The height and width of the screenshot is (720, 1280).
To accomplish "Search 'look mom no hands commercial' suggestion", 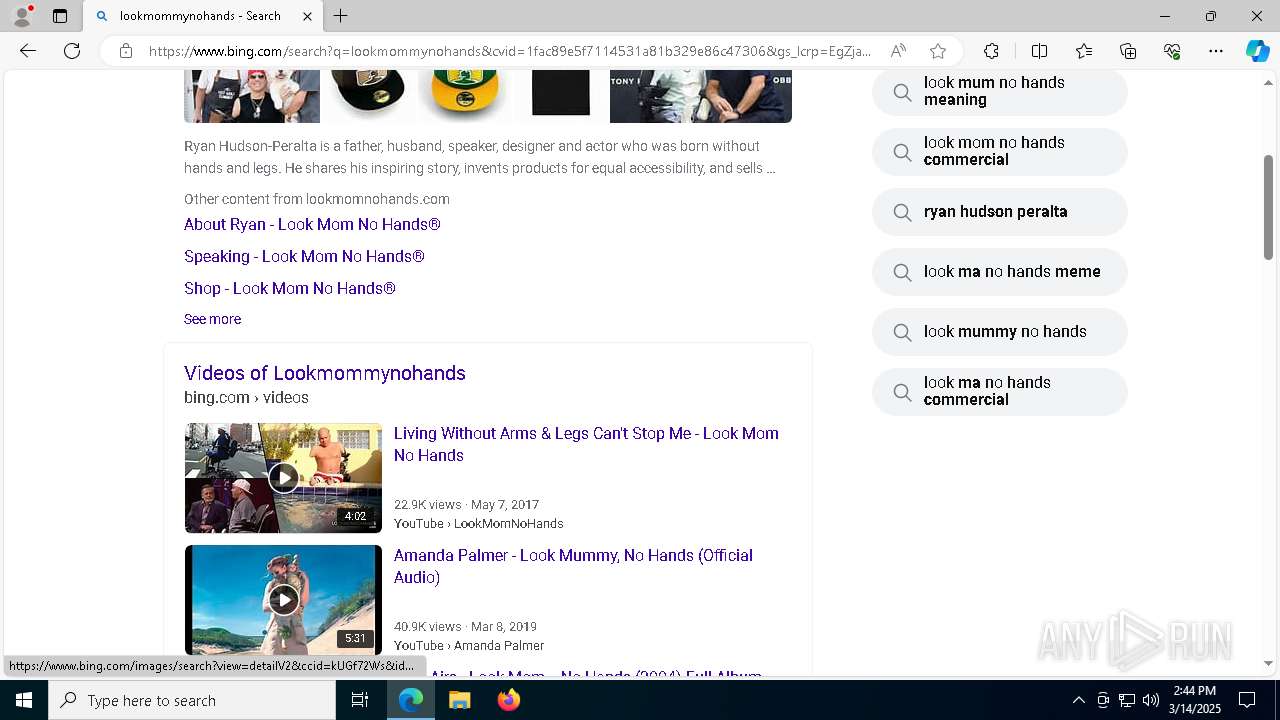I will tap(1000, 152).
